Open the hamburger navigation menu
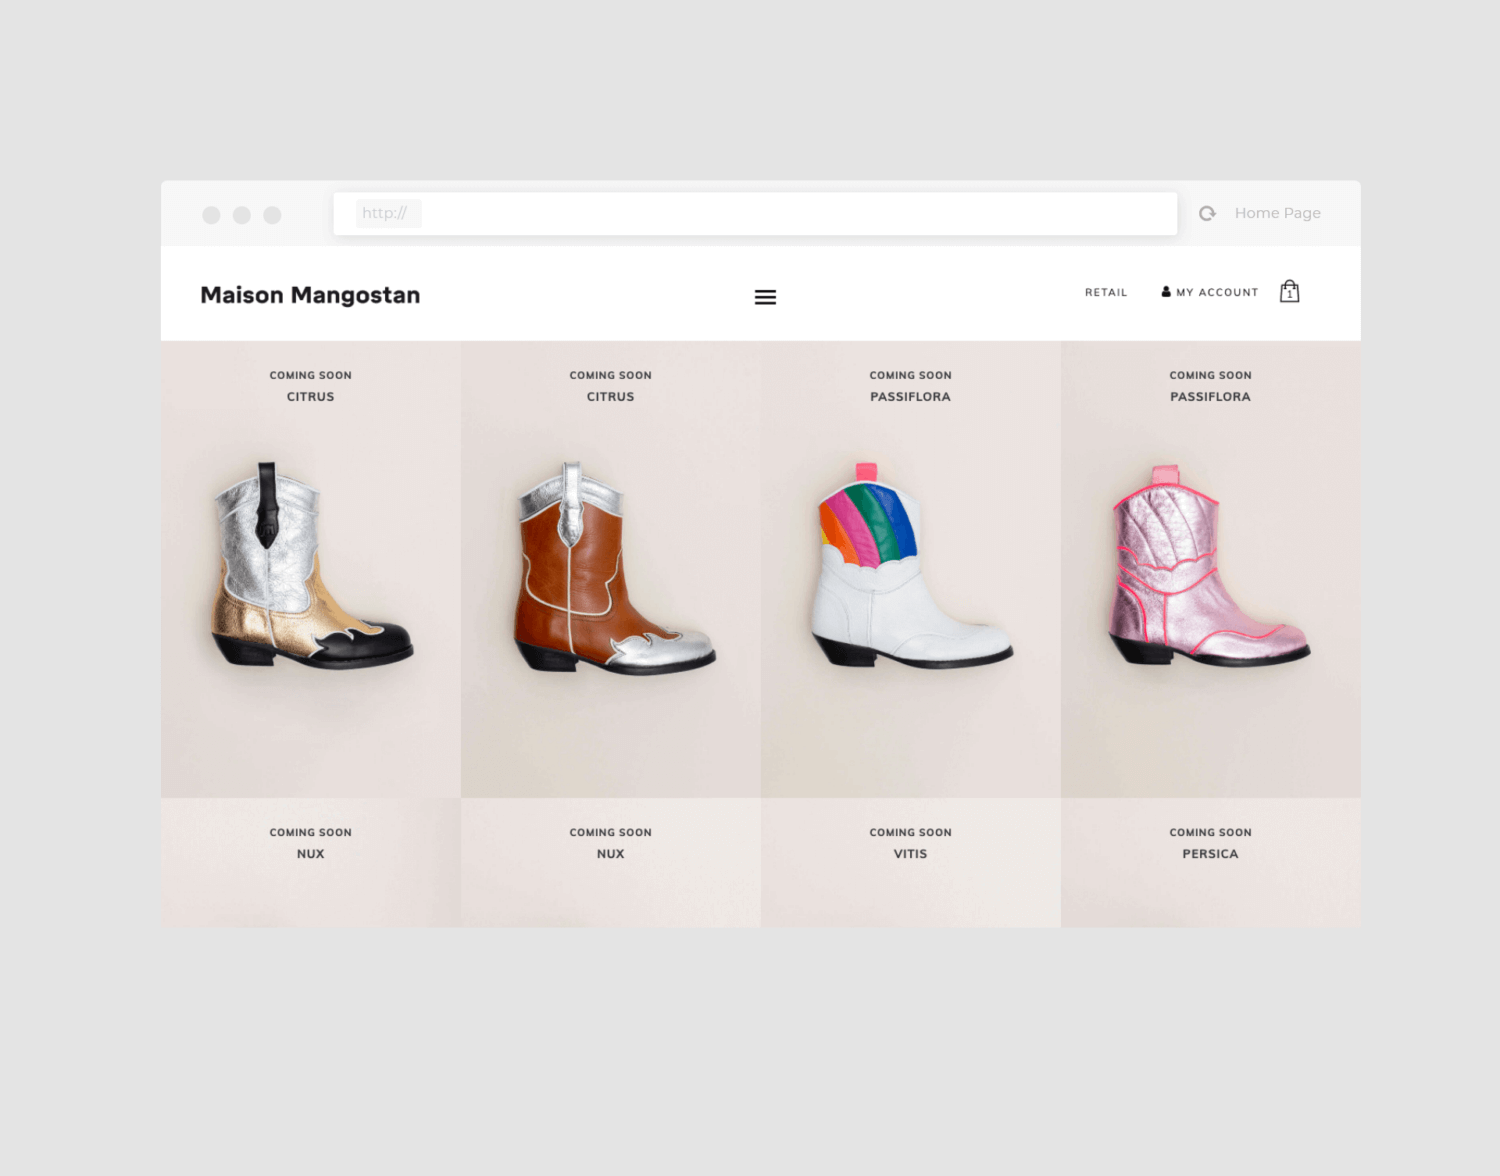 point(765,297)
